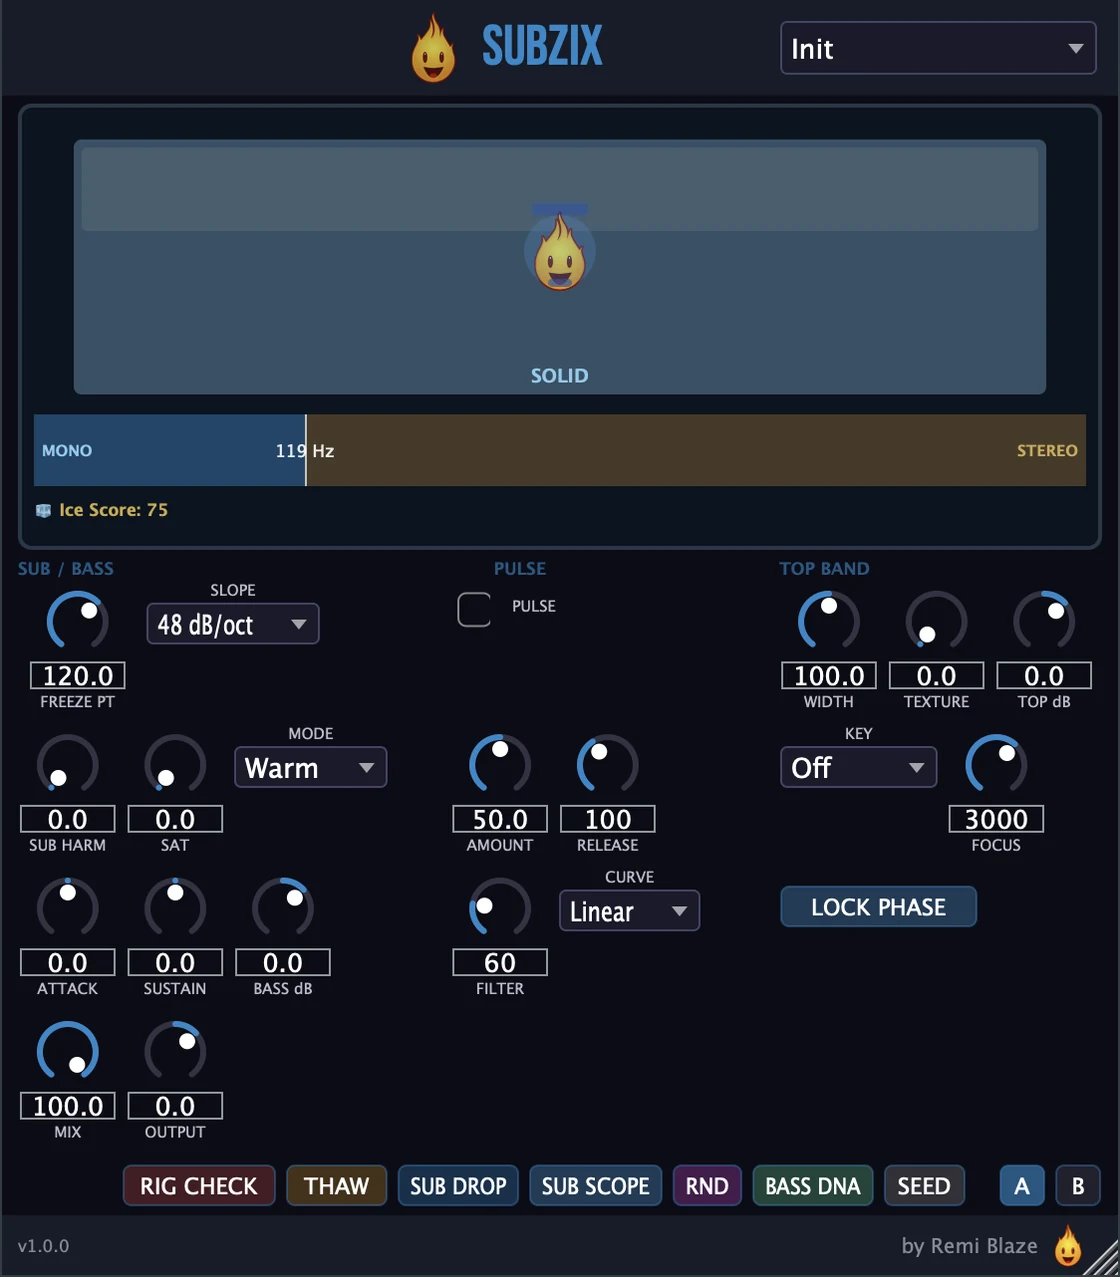Click the blue MONO band region
This screenshot has width=1120, height=1277.
coord(169,451)
